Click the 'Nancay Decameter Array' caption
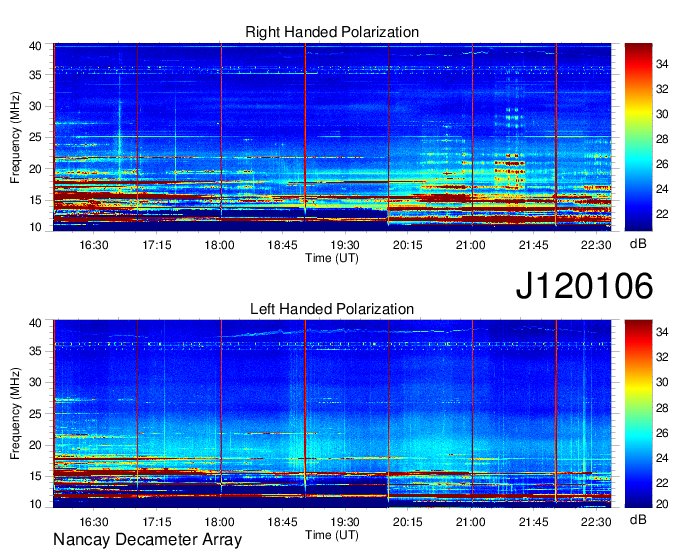Image resolution: width=680 pixels, height=552 pixels. (x=147, y=540)
